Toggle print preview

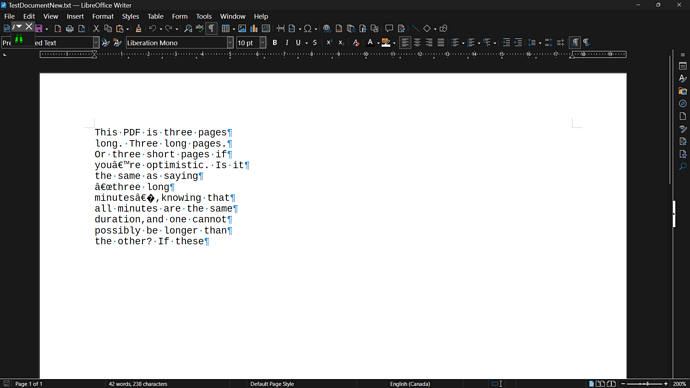(81, 29)
